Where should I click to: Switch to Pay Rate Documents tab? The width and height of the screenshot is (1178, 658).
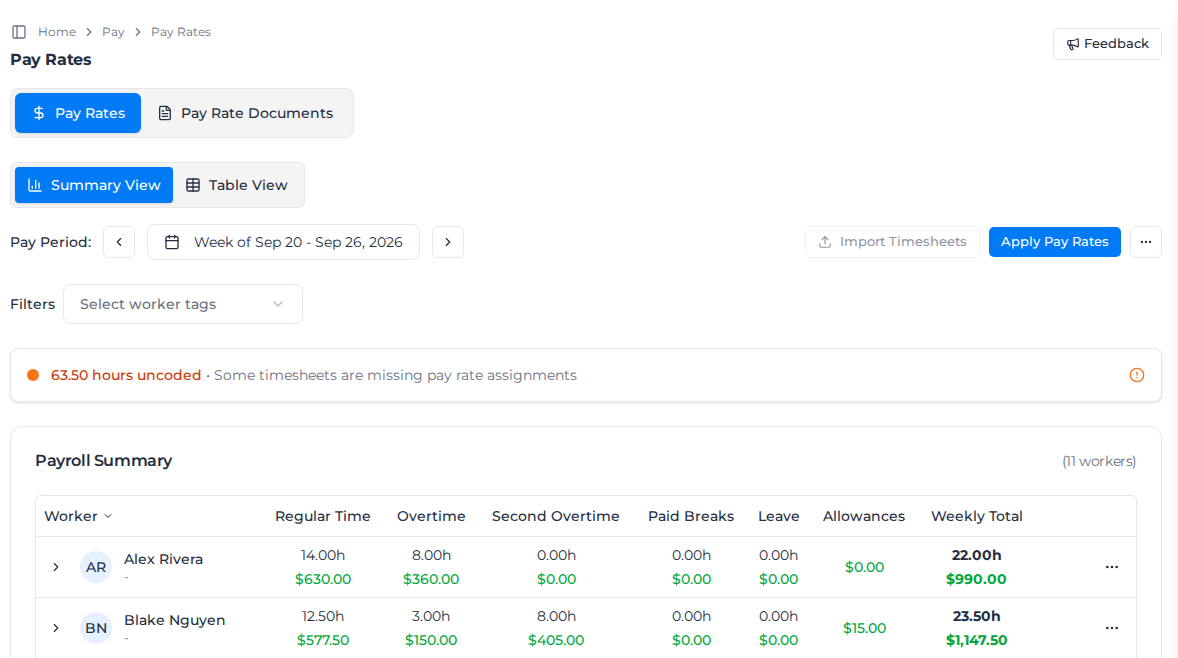coord(246,113)
